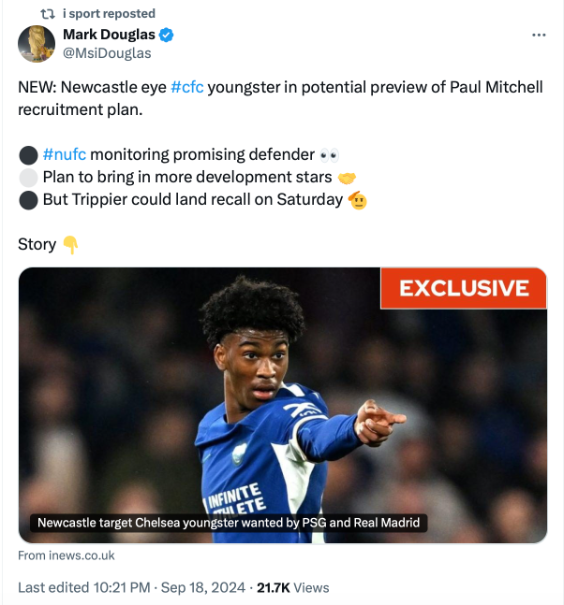Viewport: 564px width, 605px height.
Task: View edit history via 'Last edited' timestamp
Action: 132,588
